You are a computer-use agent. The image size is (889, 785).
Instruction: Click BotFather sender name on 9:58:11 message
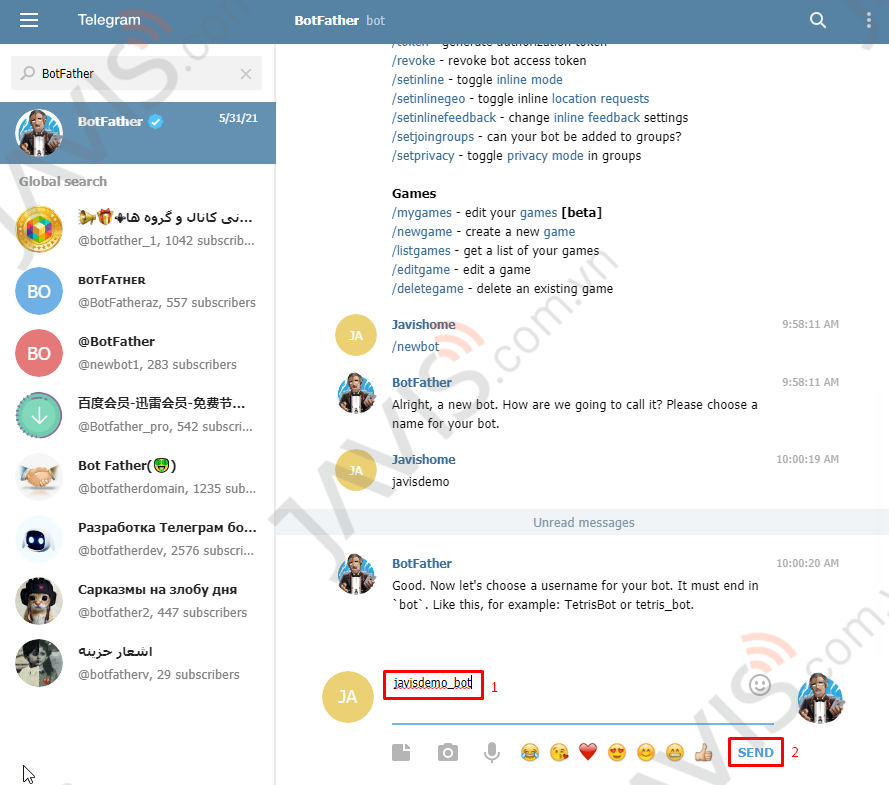(422, 383)
